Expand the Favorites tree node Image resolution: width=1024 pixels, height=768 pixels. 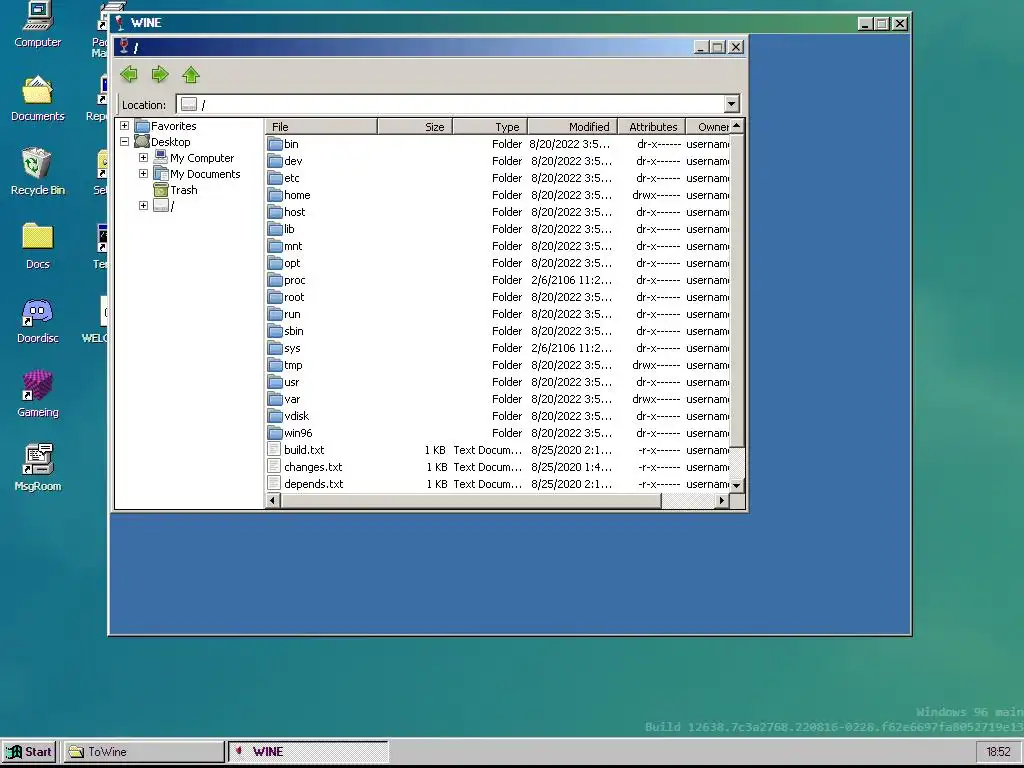tap(125, 125)
